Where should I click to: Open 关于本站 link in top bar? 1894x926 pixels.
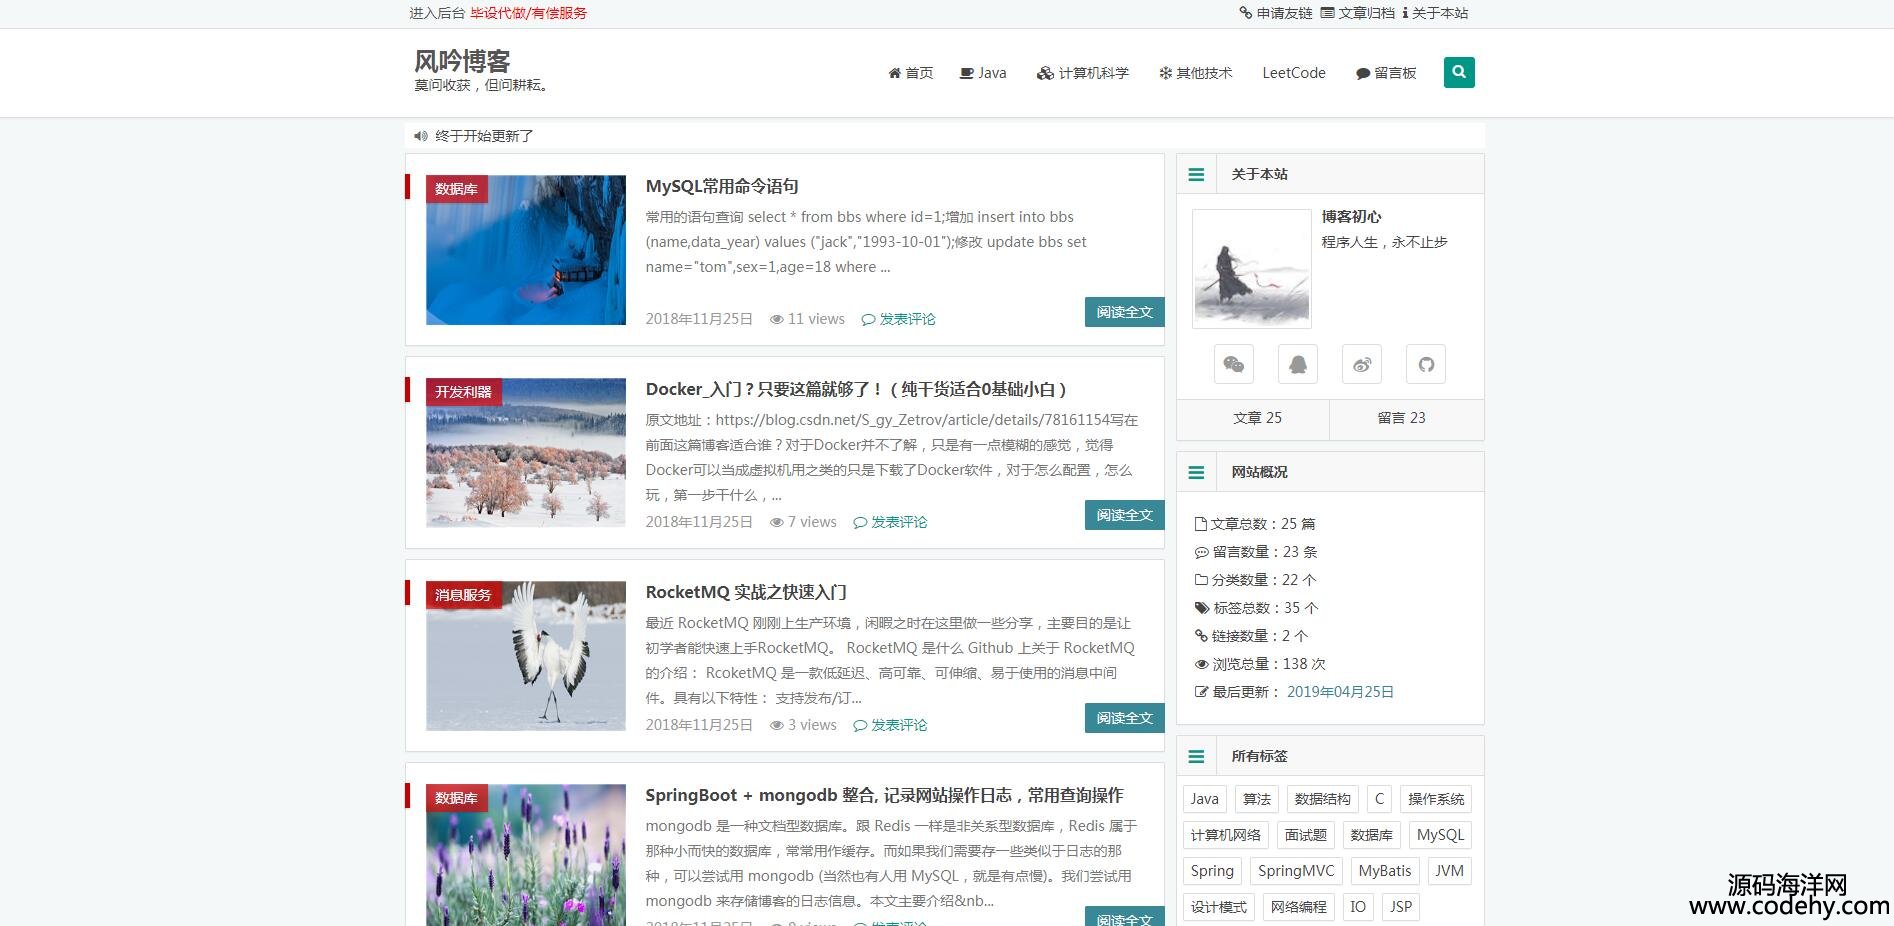click(1435, 13)
